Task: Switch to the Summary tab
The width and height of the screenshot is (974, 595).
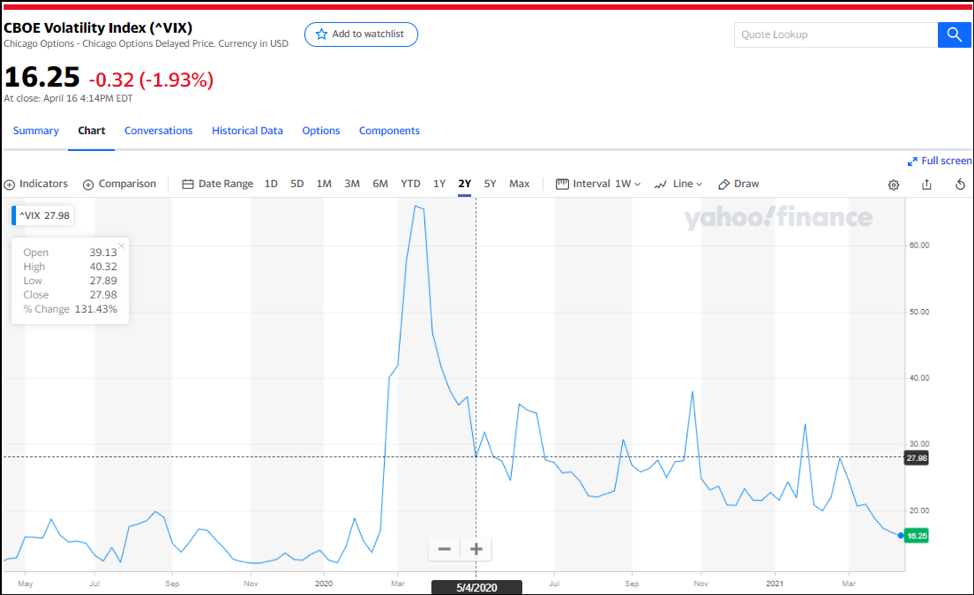Action: [x=36, y=130]
